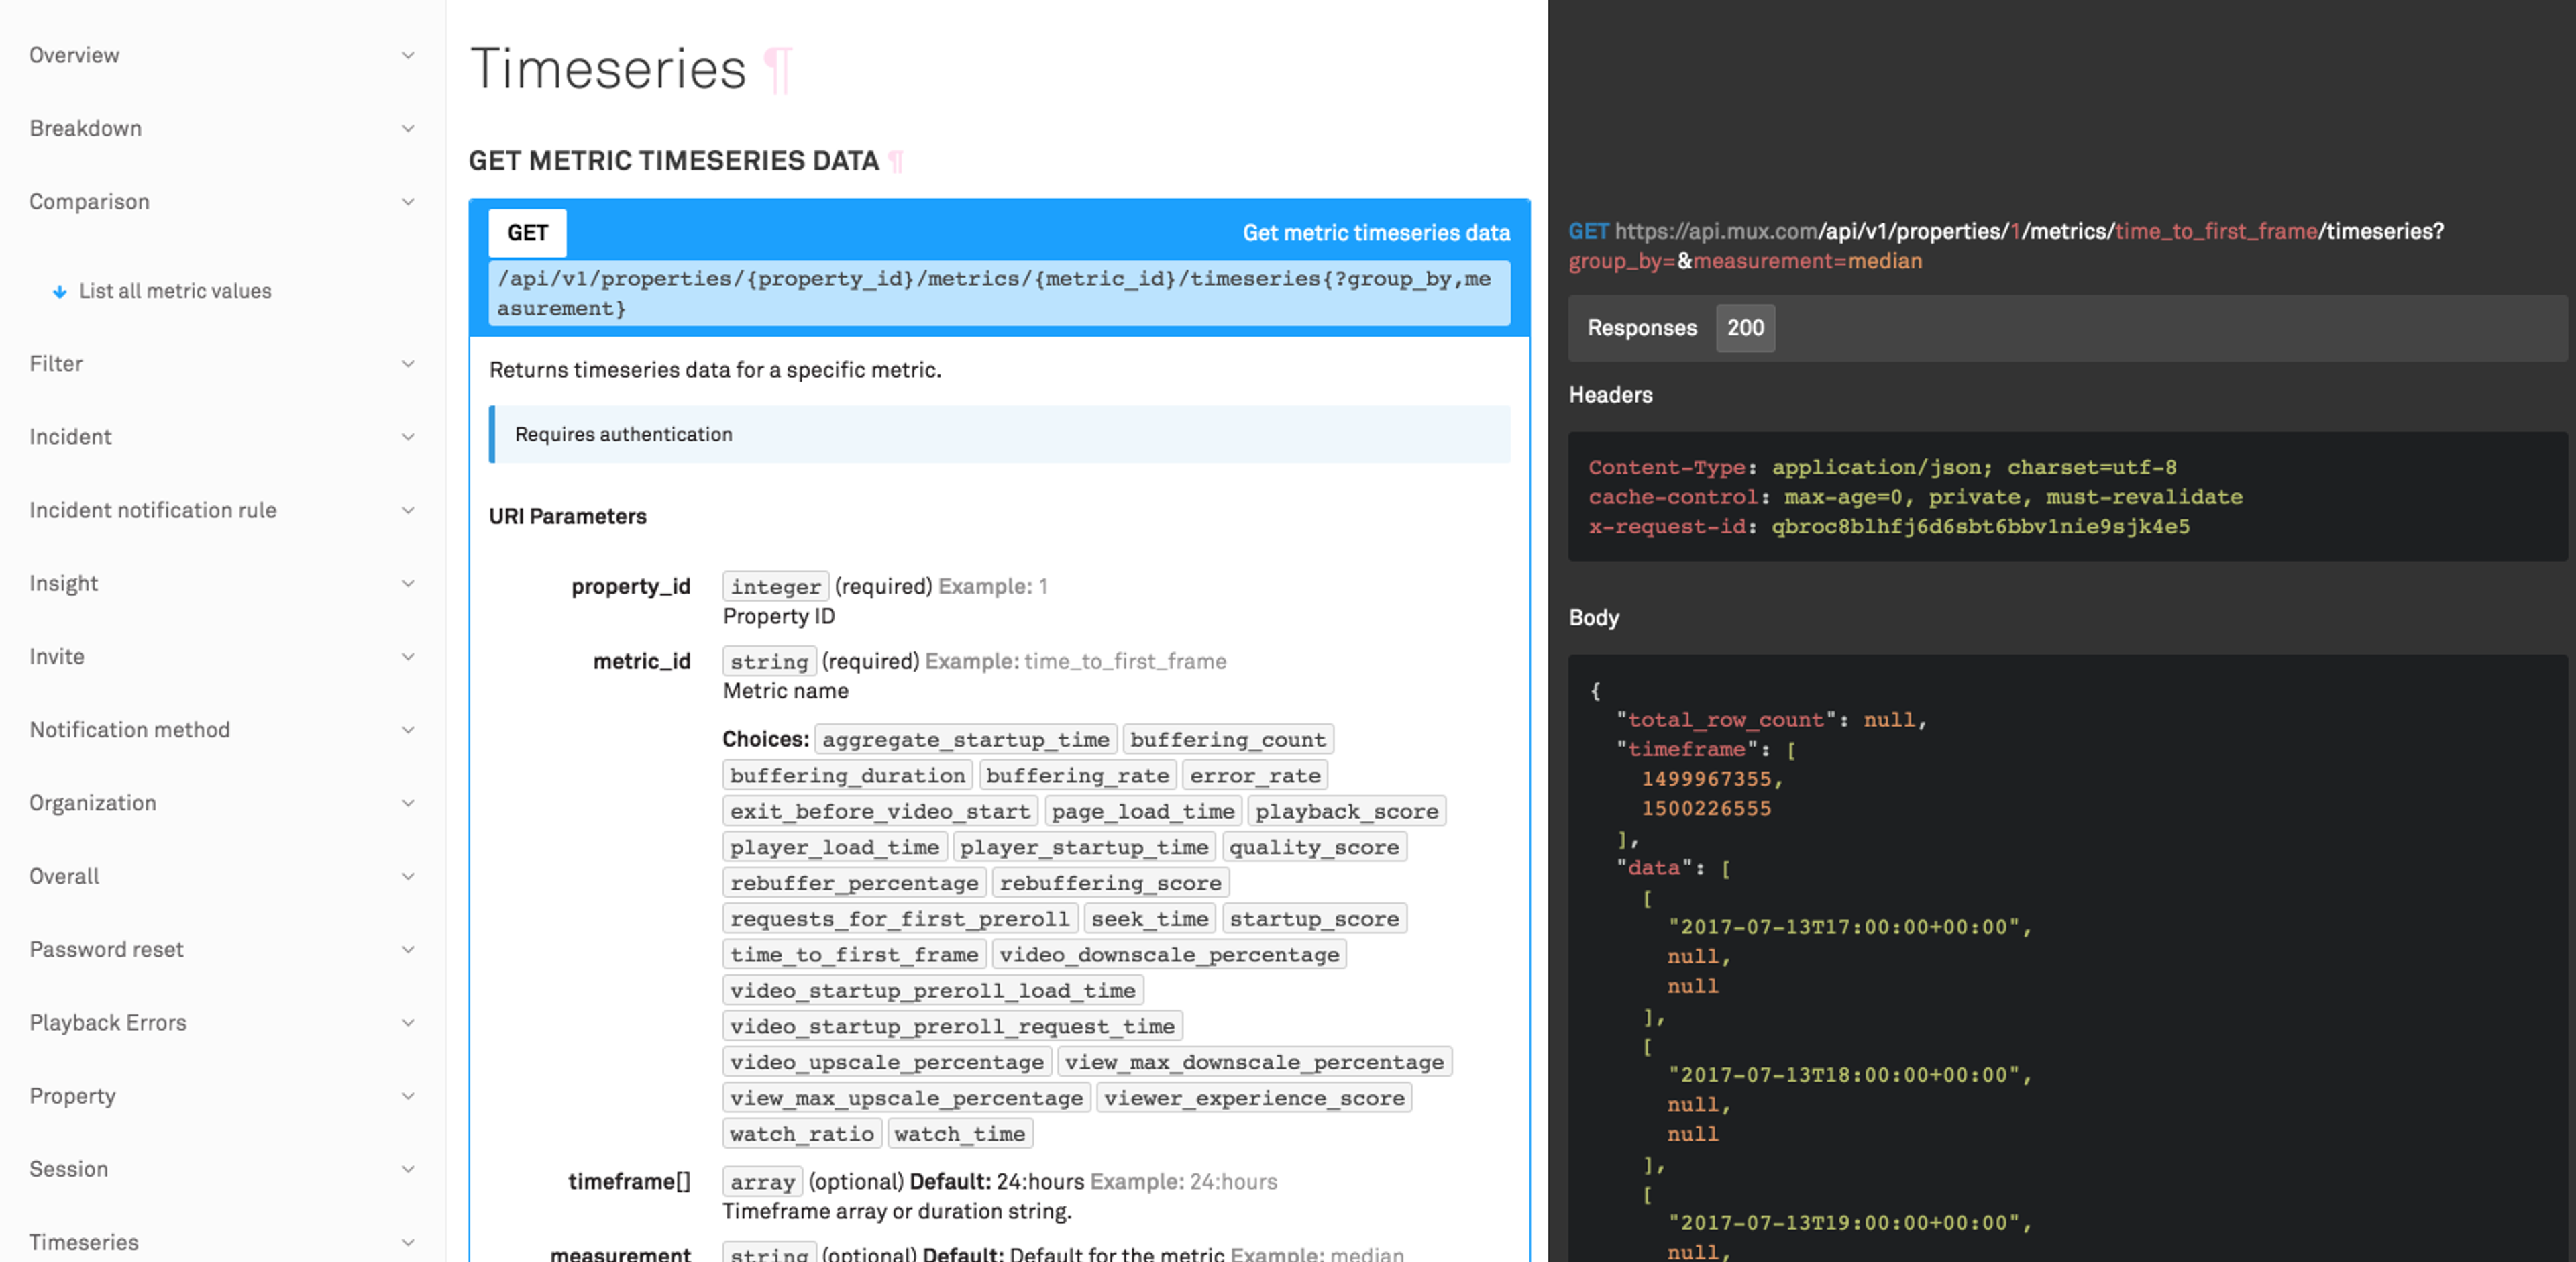
Task: Click the view_max_downscale_percentage choice
Action: [x=1254, y=1062]
